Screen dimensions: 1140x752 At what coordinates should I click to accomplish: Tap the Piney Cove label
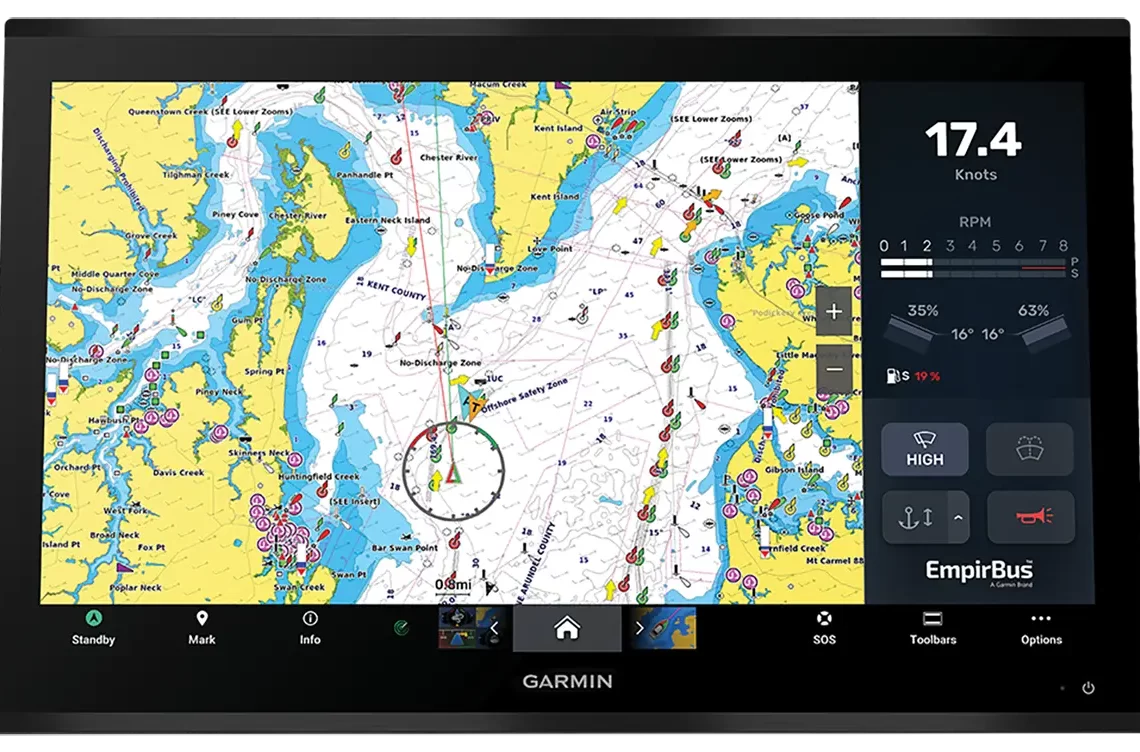click(x=235, y=215)
